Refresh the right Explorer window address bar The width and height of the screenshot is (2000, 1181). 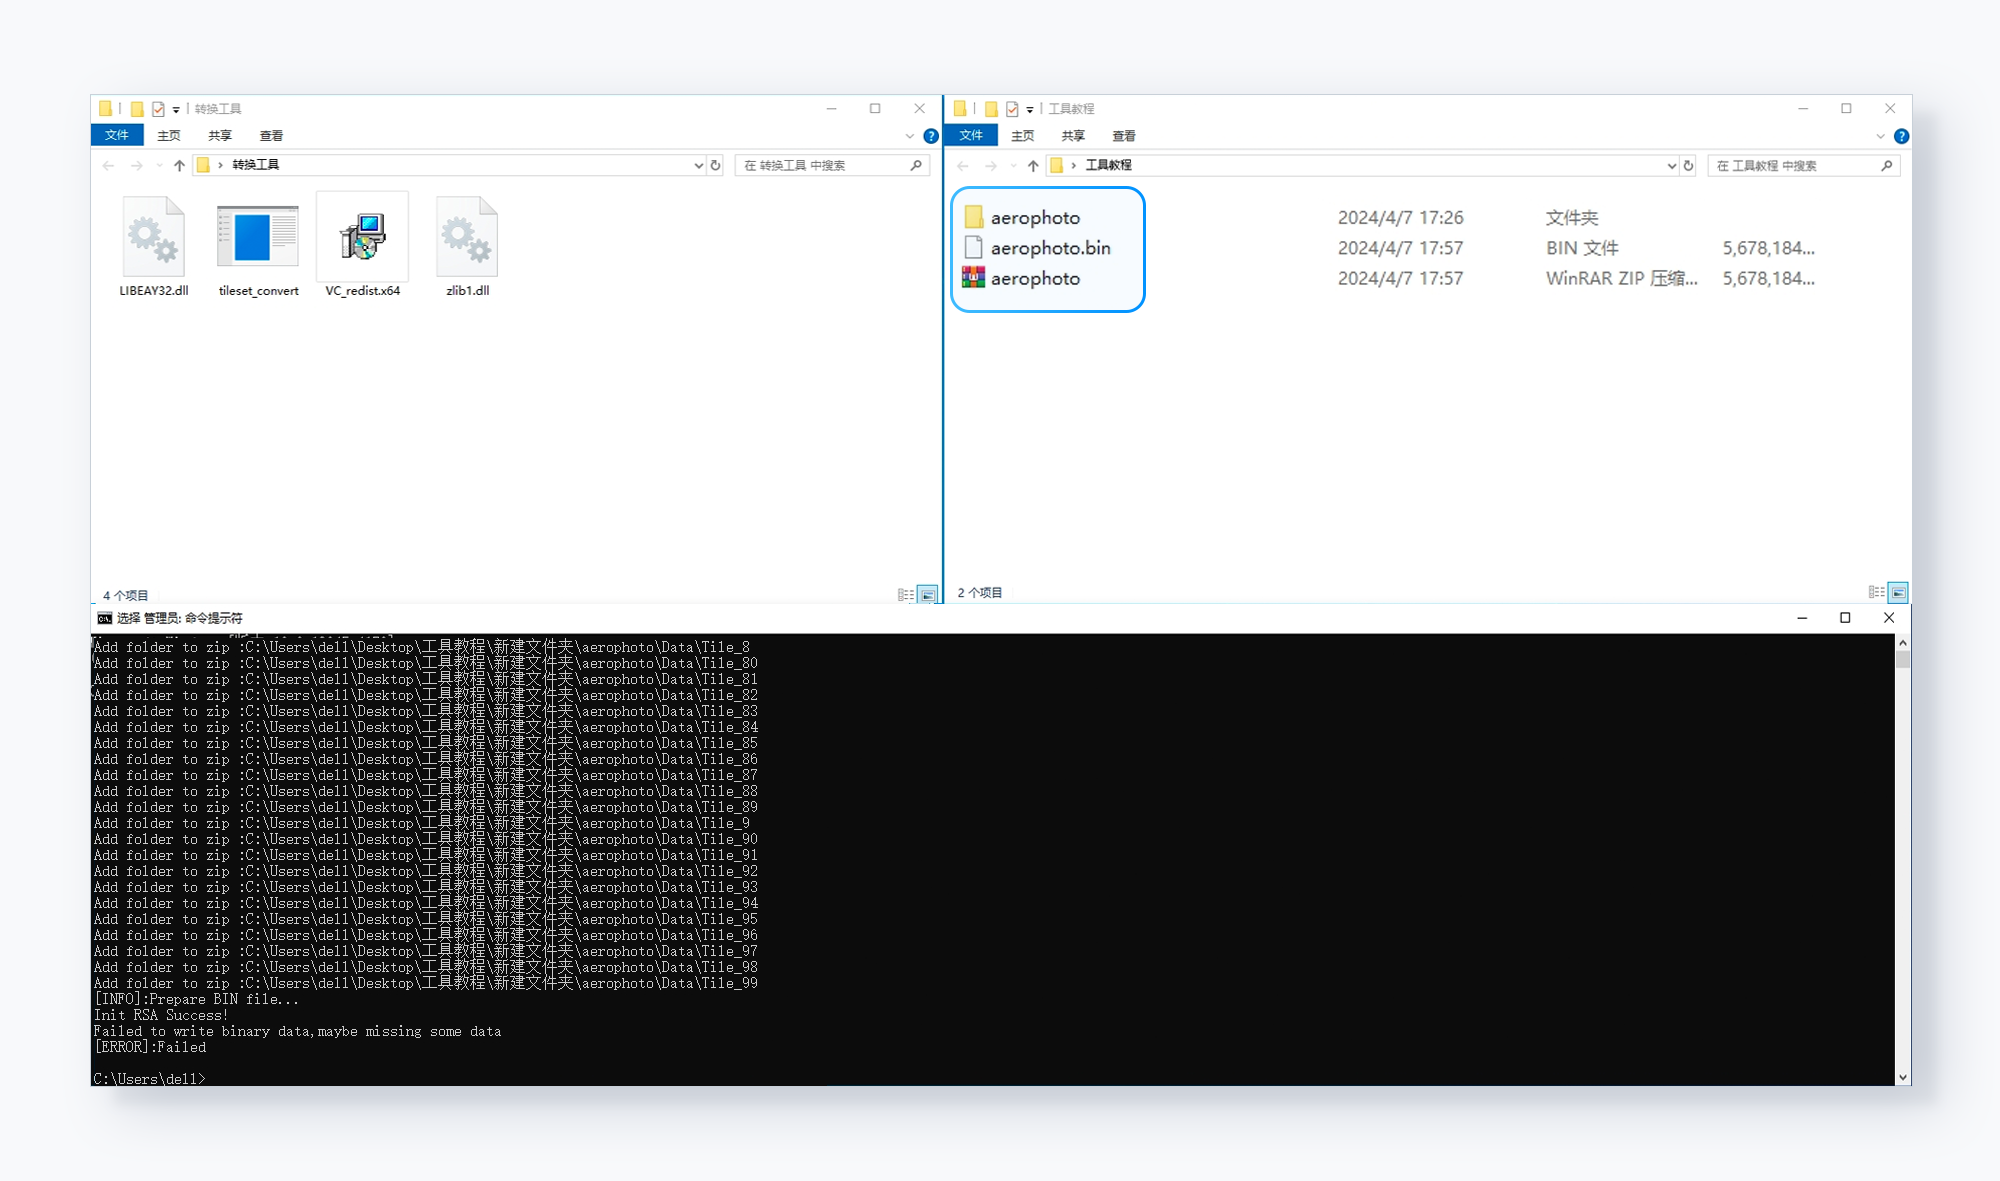tap(1688, 165)
